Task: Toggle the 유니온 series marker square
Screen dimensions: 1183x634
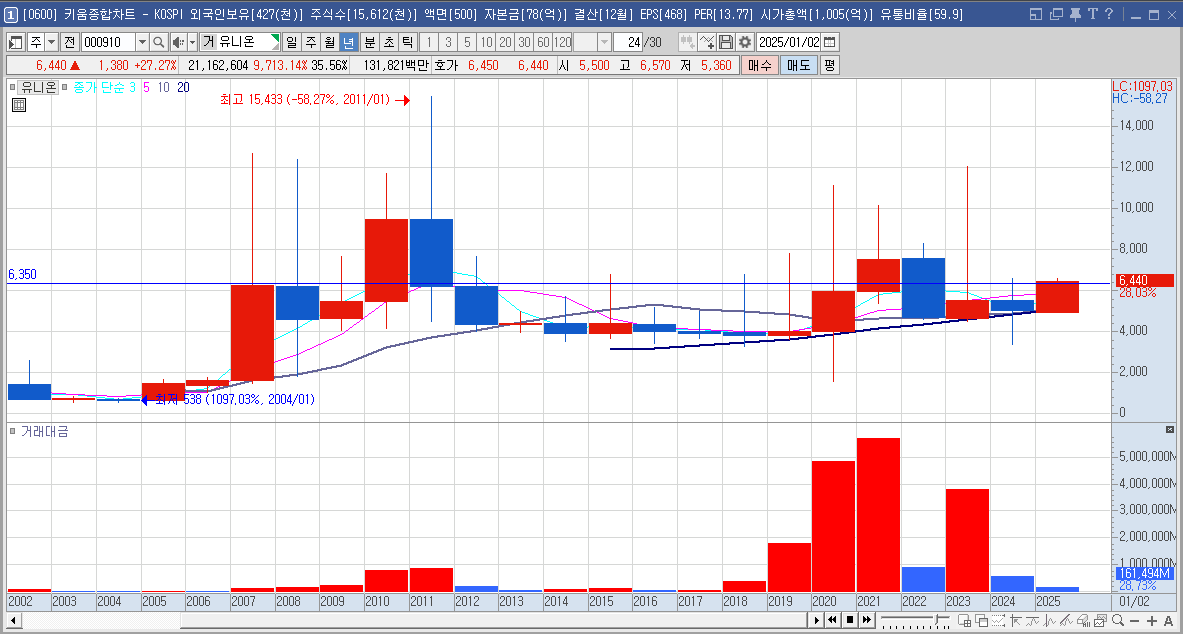Action: [x=14, y=88]
